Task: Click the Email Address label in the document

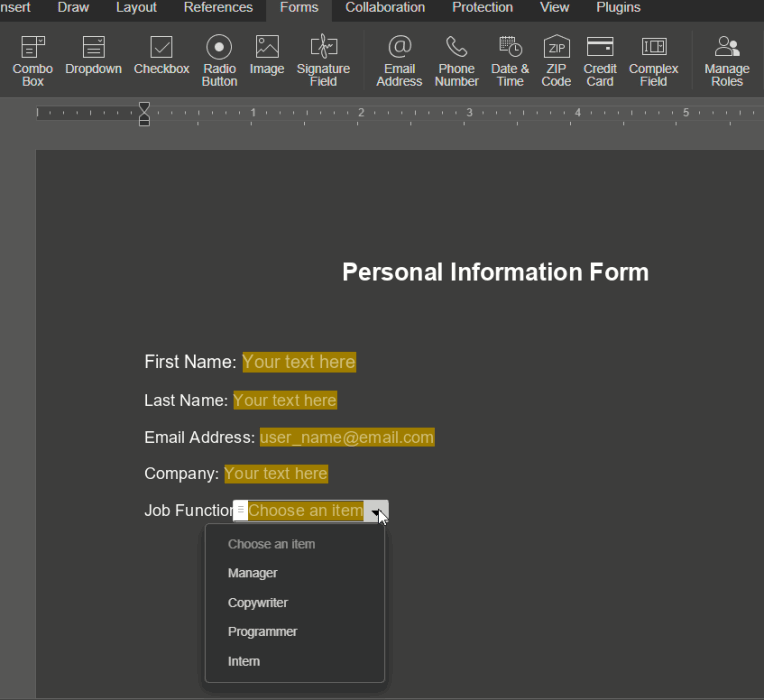Action: click(x=199, y=437)
